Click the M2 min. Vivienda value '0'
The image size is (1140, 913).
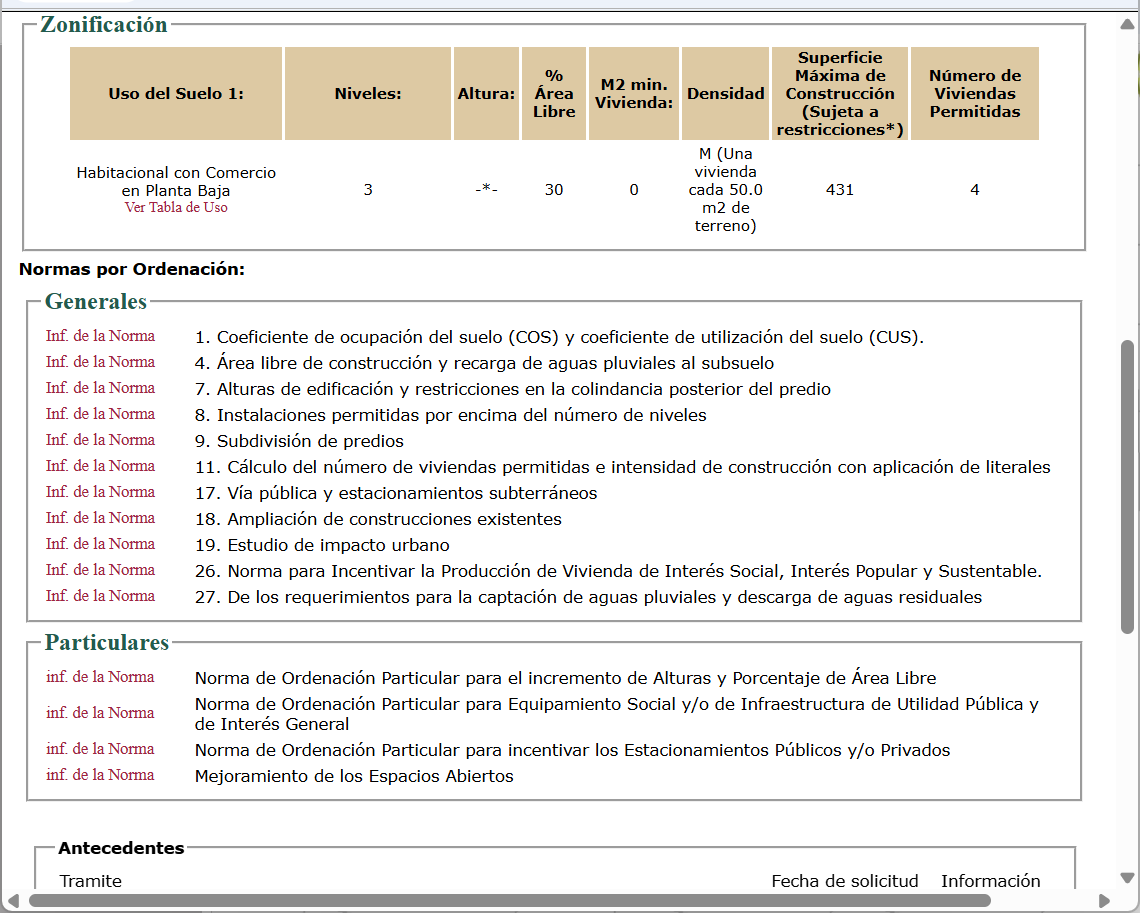634,190
